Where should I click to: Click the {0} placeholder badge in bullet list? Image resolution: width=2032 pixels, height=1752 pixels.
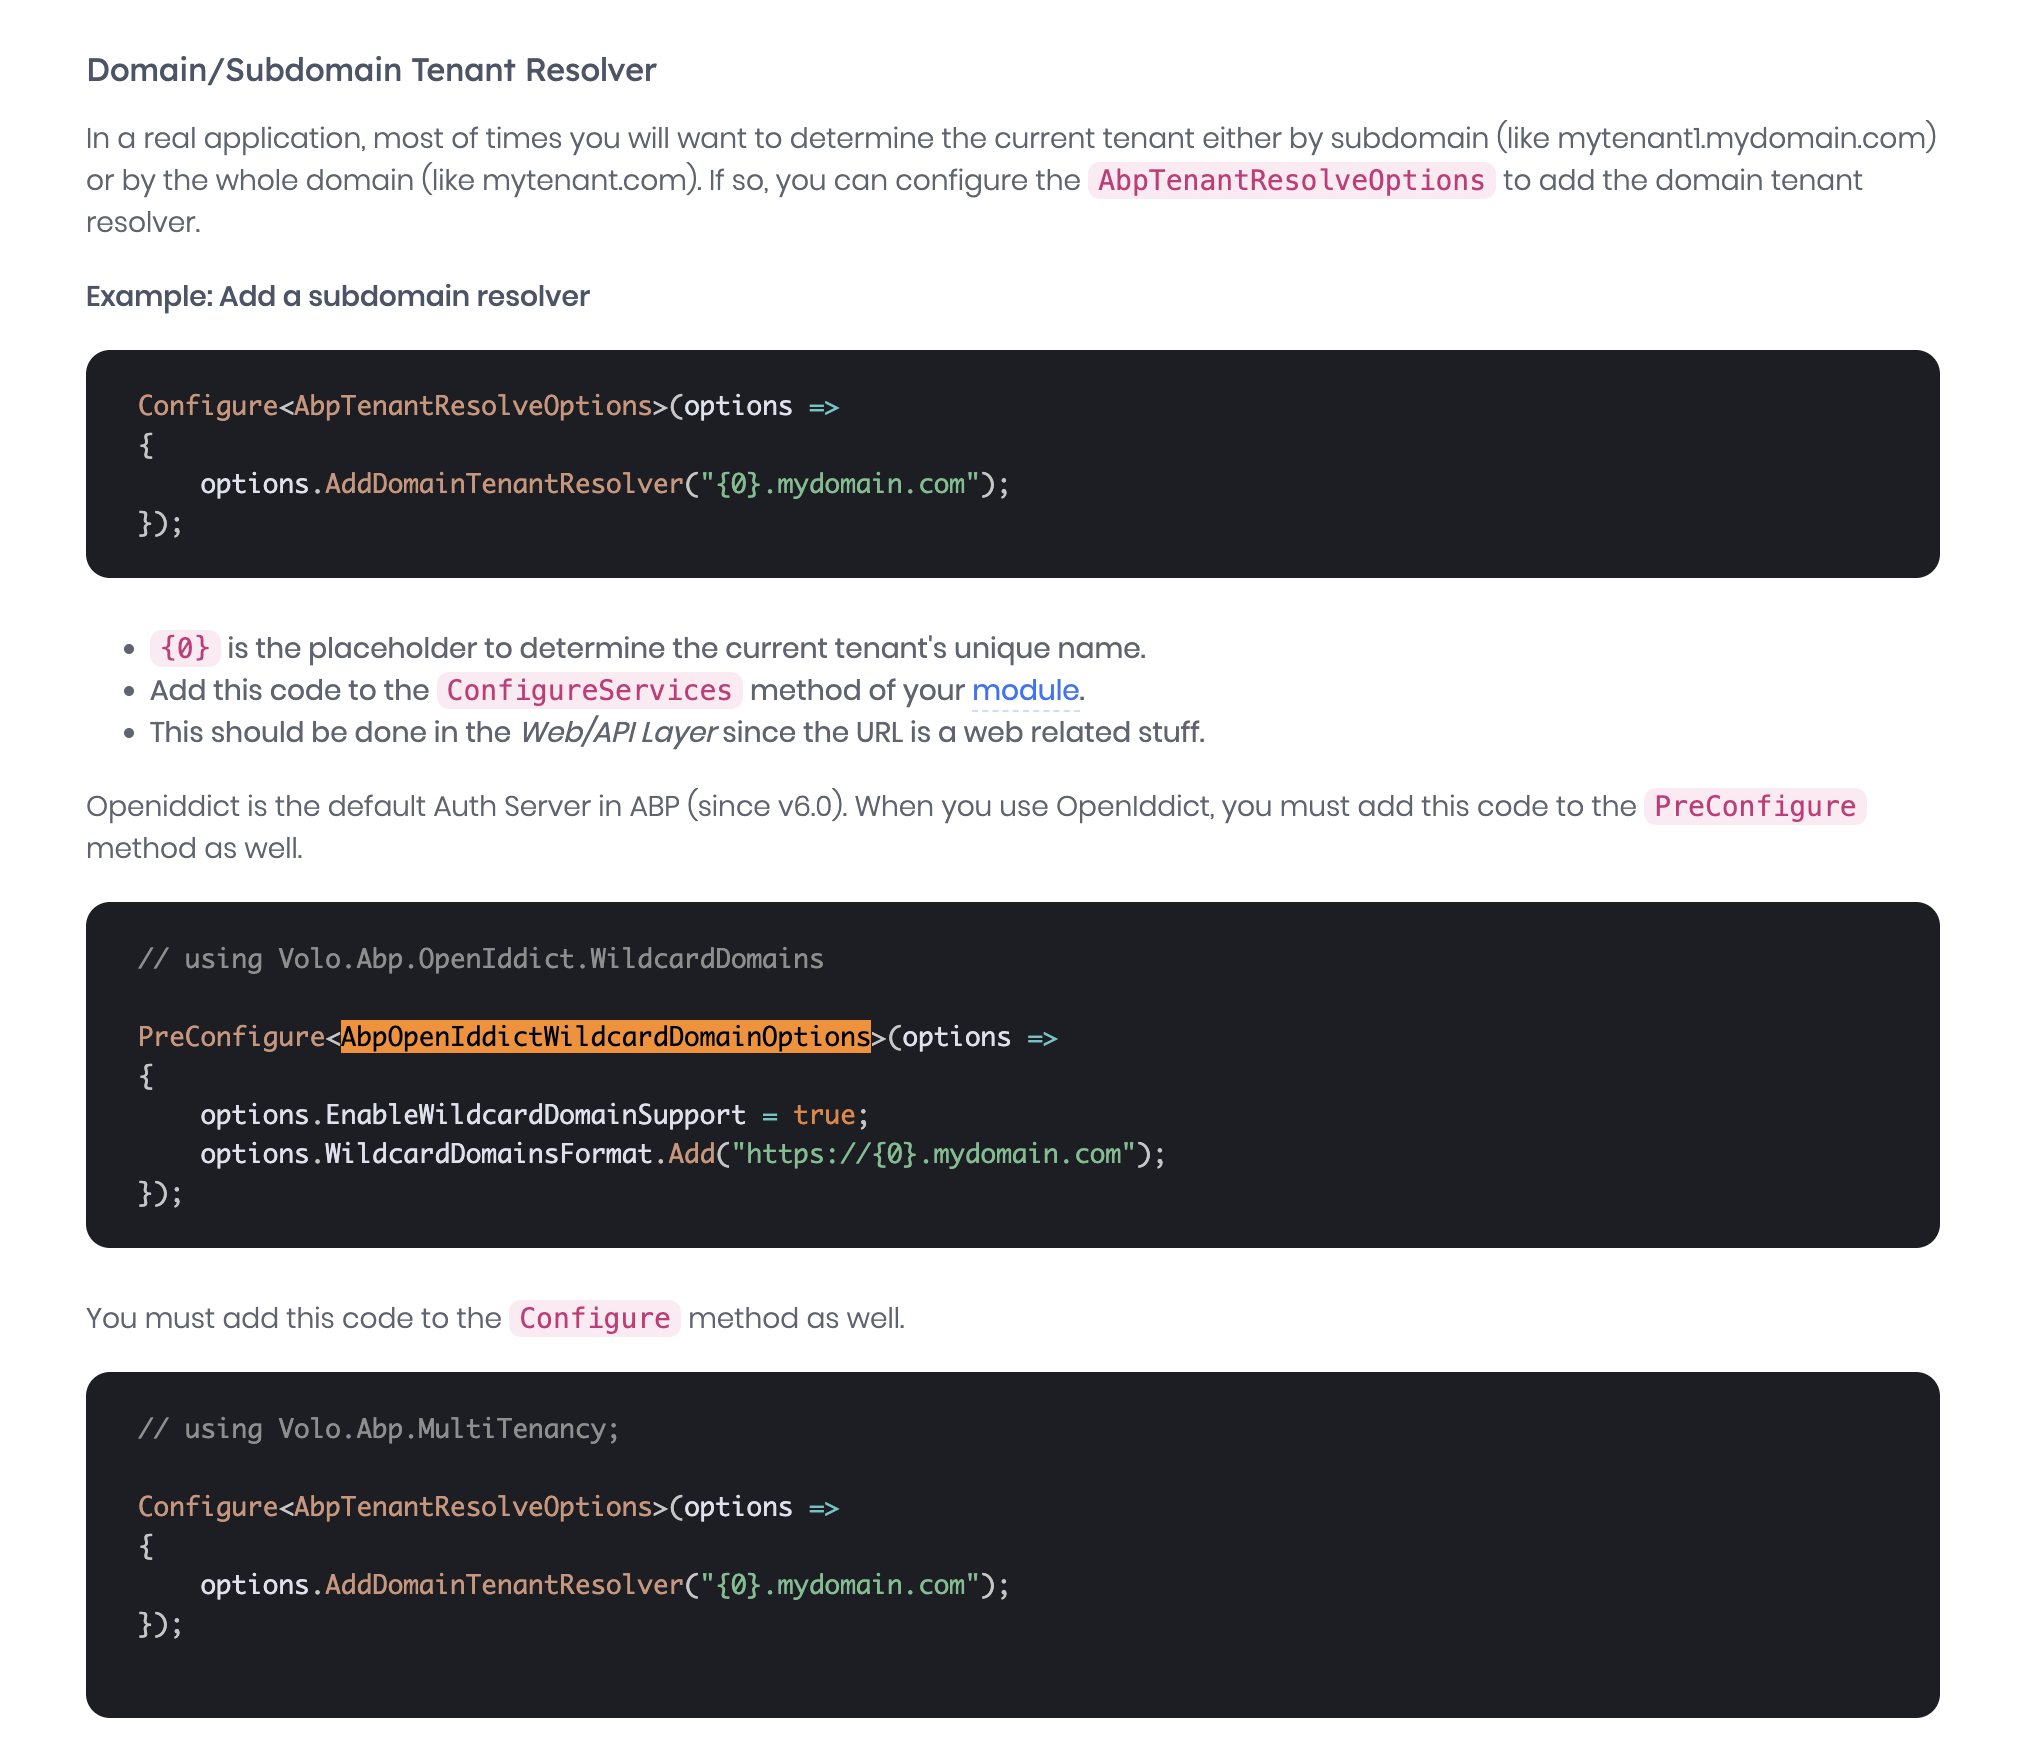[185, 648]
